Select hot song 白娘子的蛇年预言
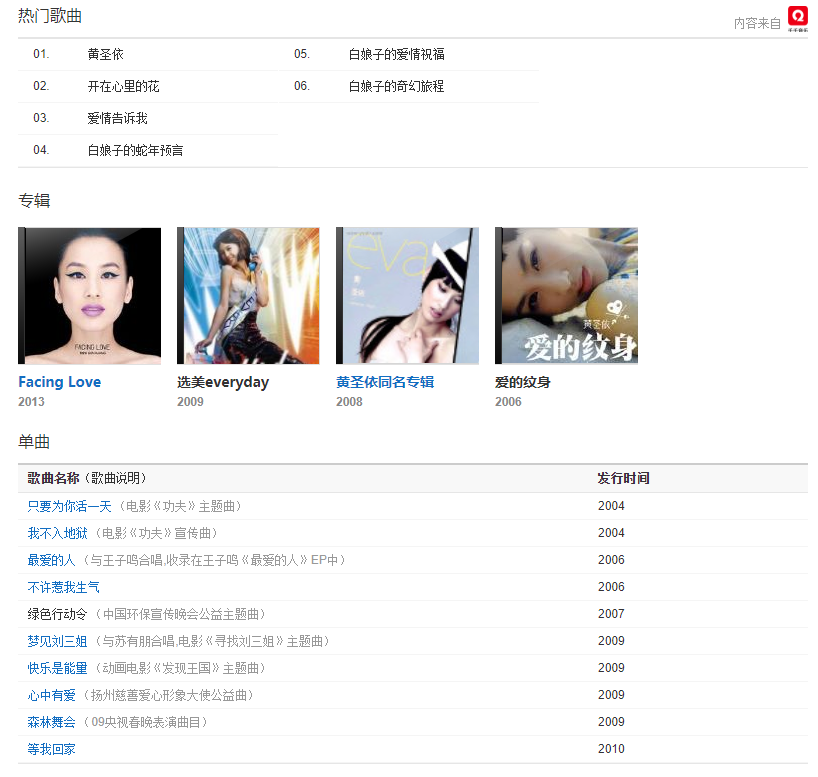This screenshot has height=777, width=818. [x=135, y=150]
